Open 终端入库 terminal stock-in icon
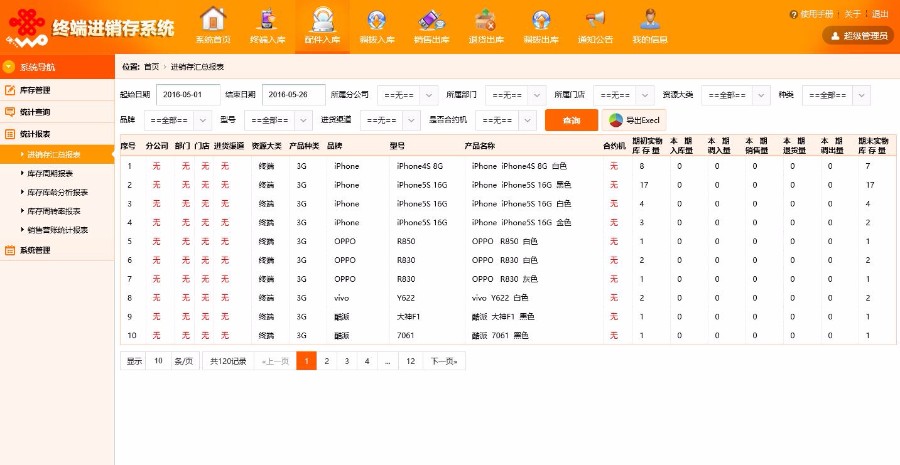This screenshot has width=900, height=465. tap(267, 18)
